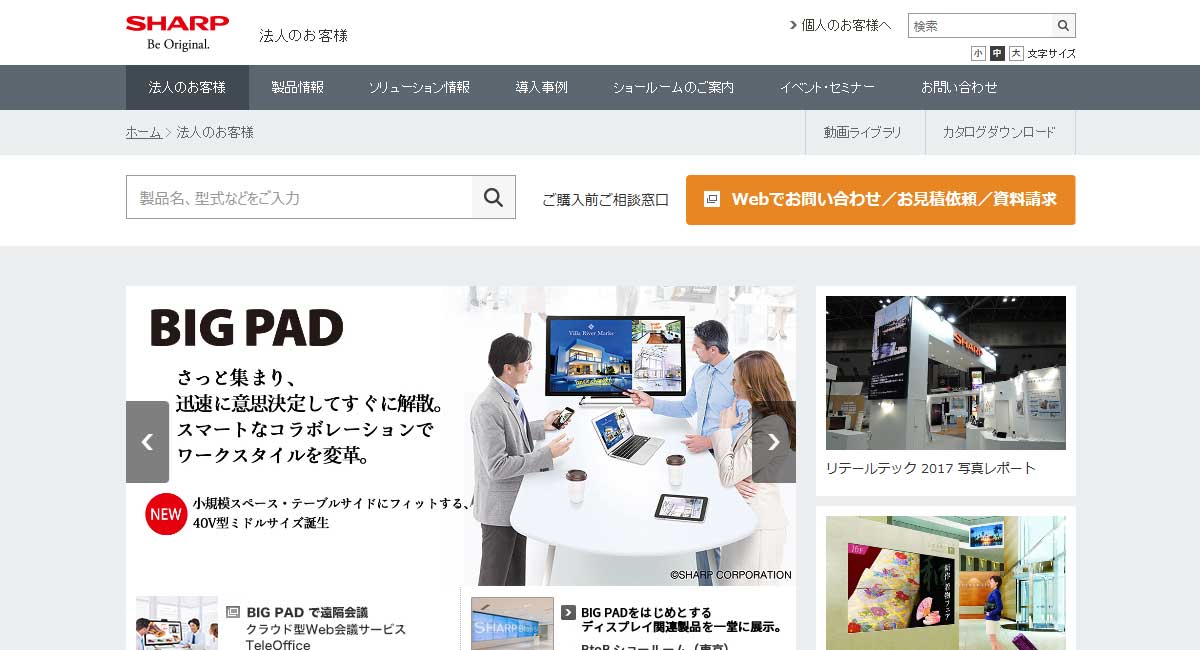Click the SHARP Be Original logo

point(177,33)
